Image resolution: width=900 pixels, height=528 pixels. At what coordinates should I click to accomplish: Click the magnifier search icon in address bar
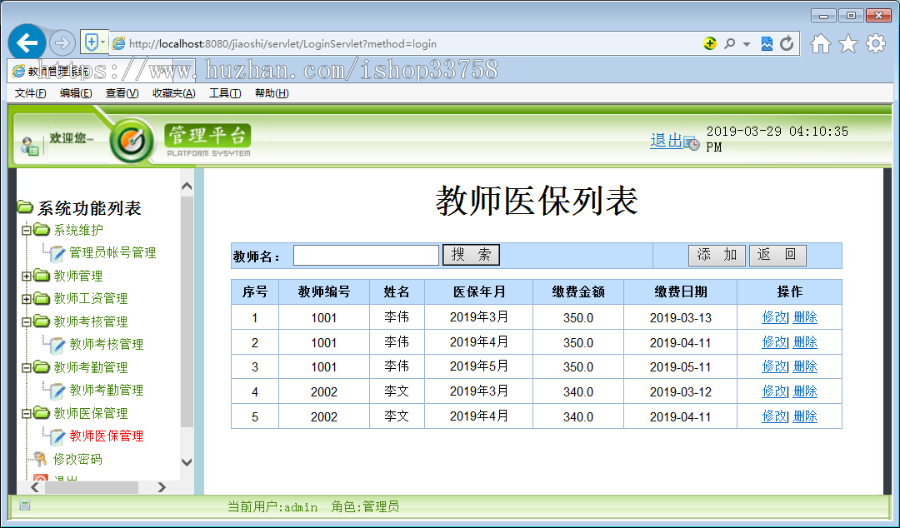730,44
